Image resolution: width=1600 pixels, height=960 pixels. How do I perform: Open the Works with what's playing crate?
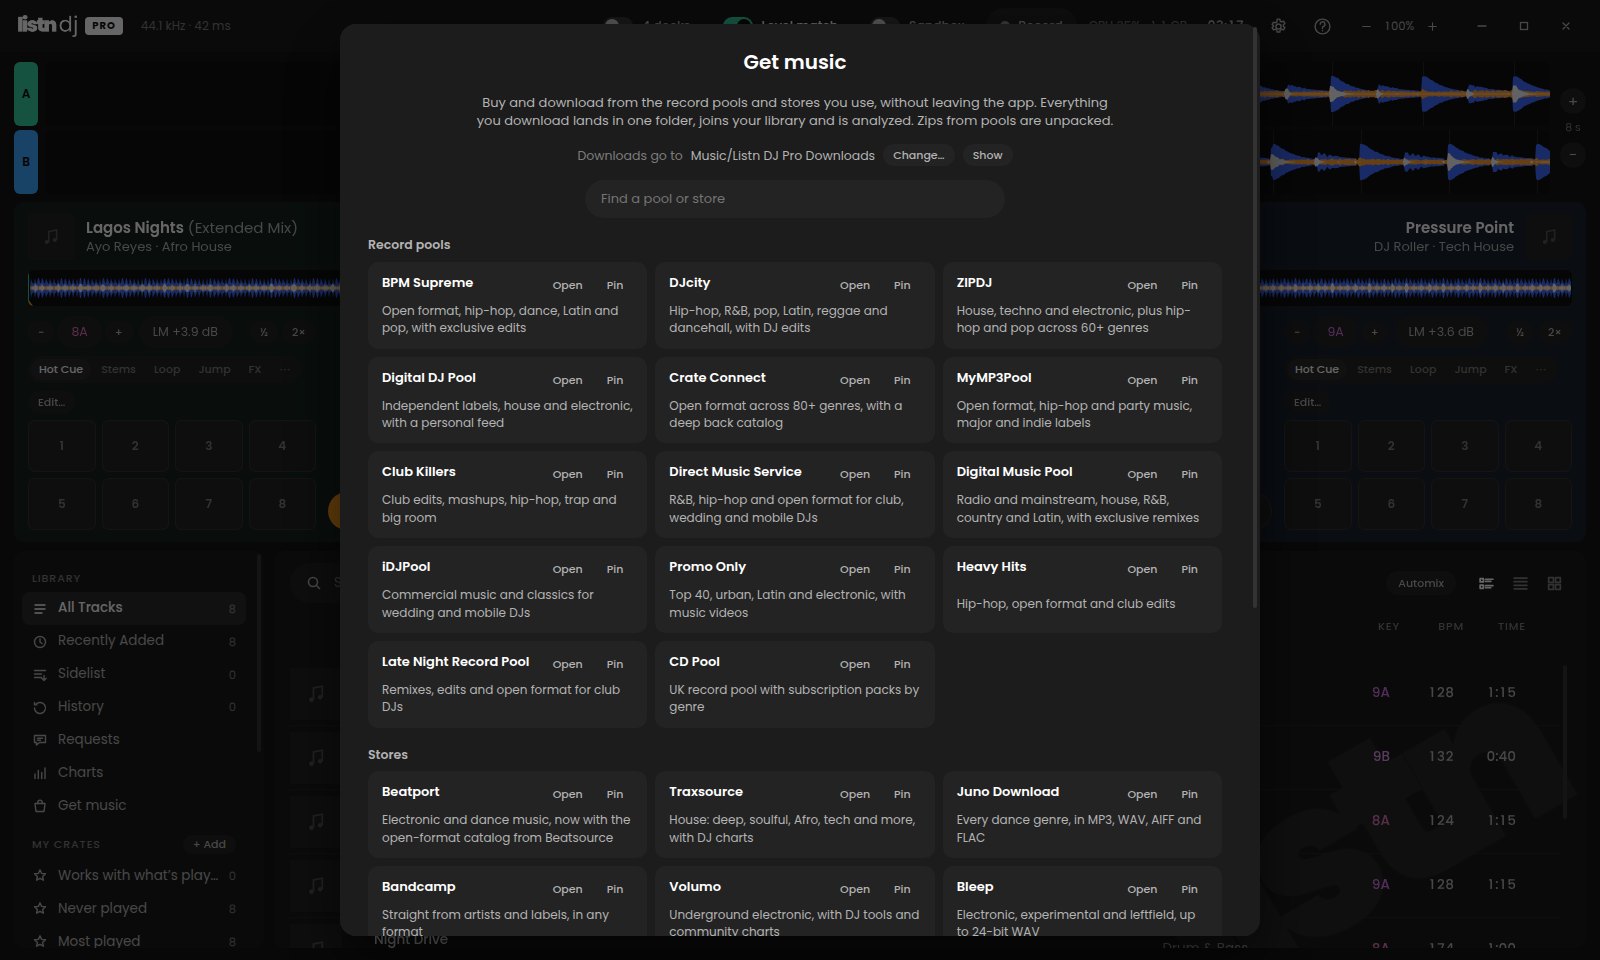[134, 875]
